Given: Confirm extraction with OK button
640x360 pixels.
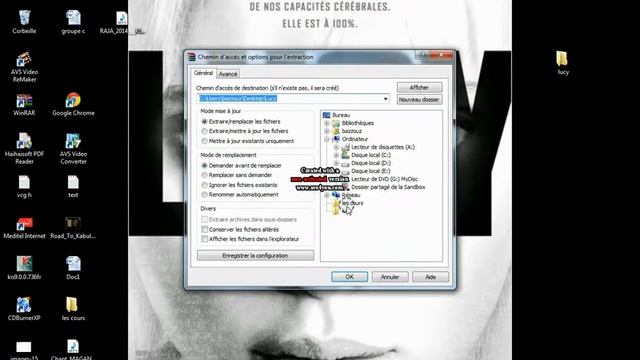Looking at the screenshot, I should pos(349,277).
